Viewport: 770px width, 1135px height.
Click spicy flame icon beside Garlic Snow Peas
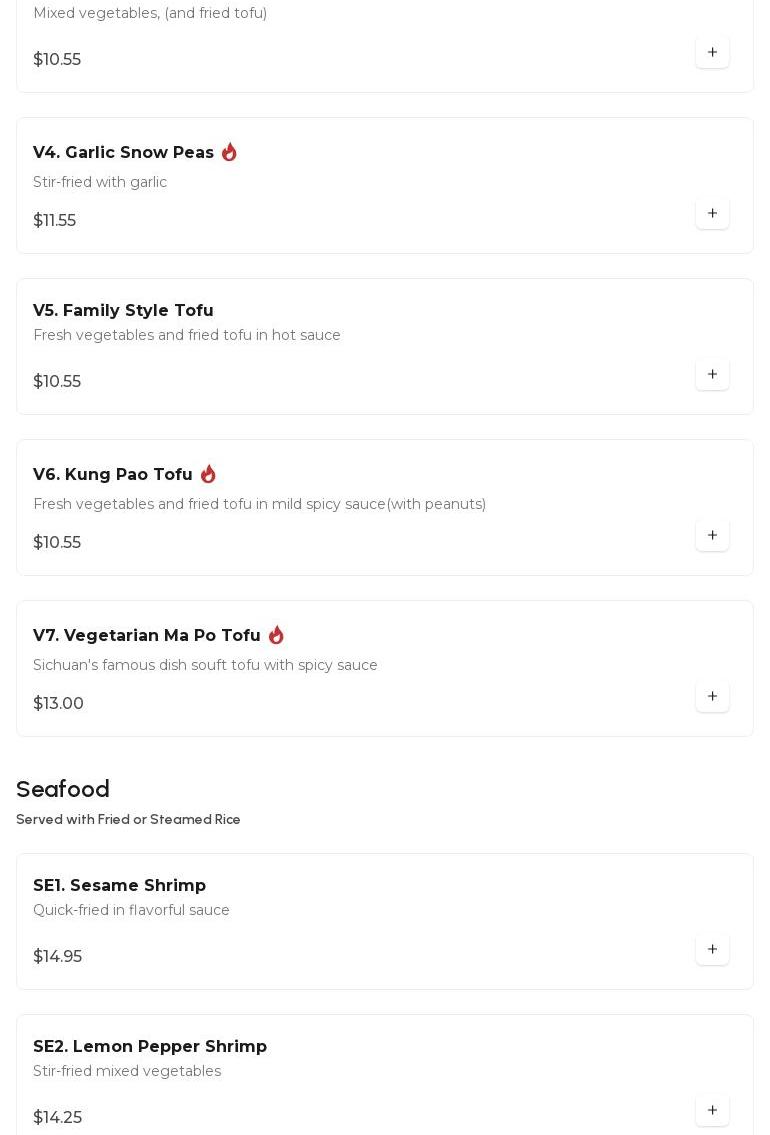pyautogui.click(x=229, y=152)
